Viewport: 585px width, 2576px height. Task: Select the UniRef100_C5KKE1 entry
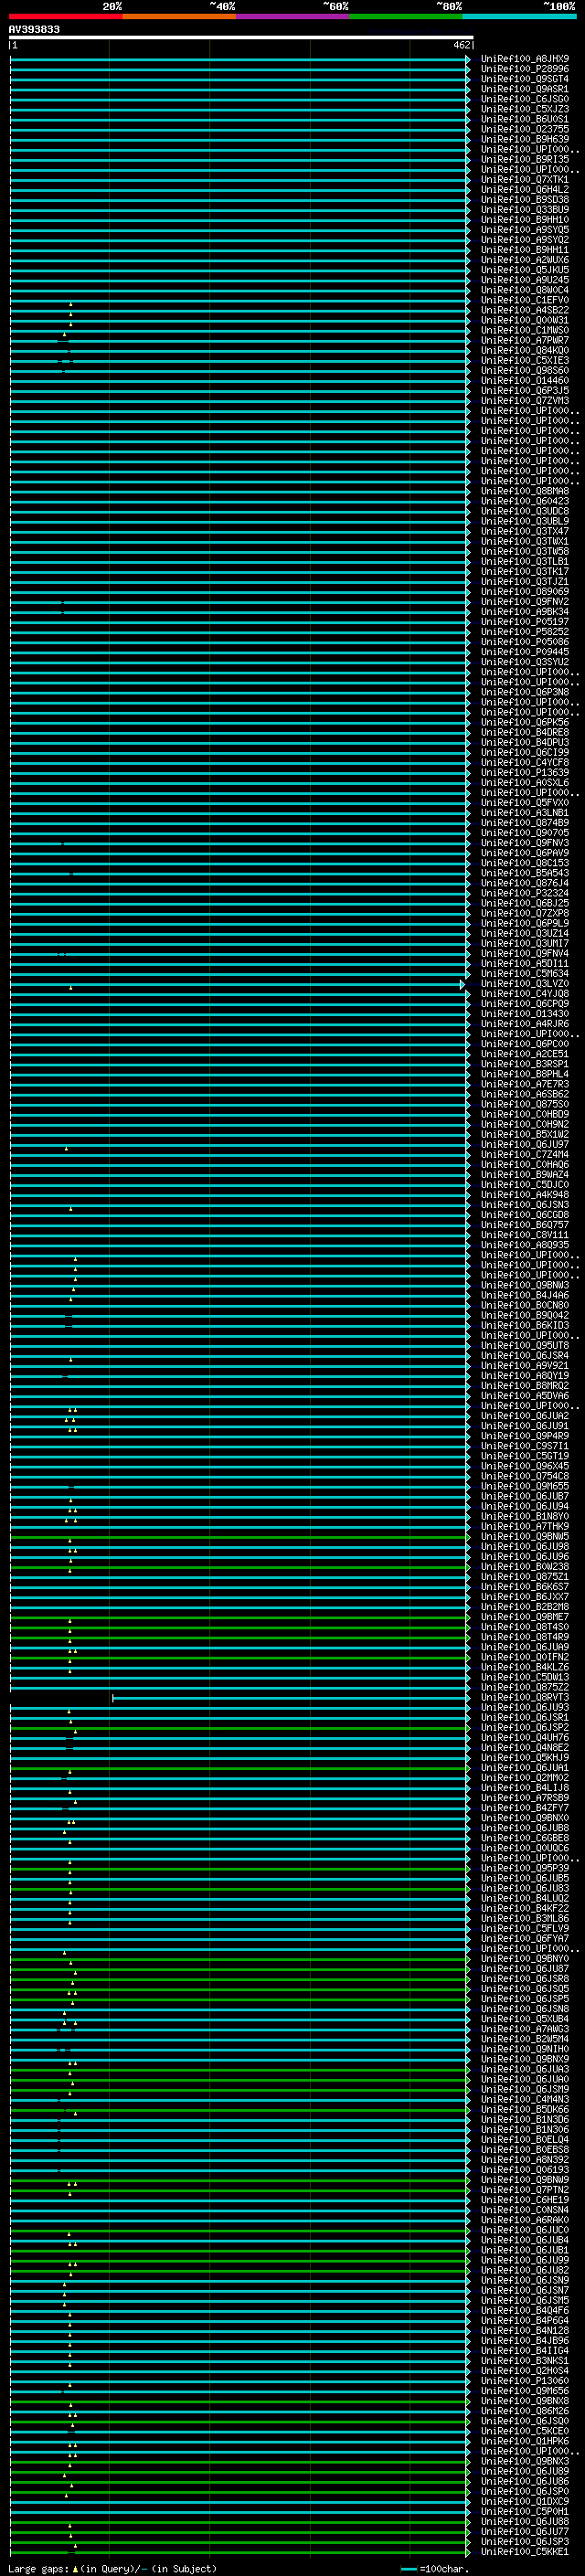tap(525, 2552)
